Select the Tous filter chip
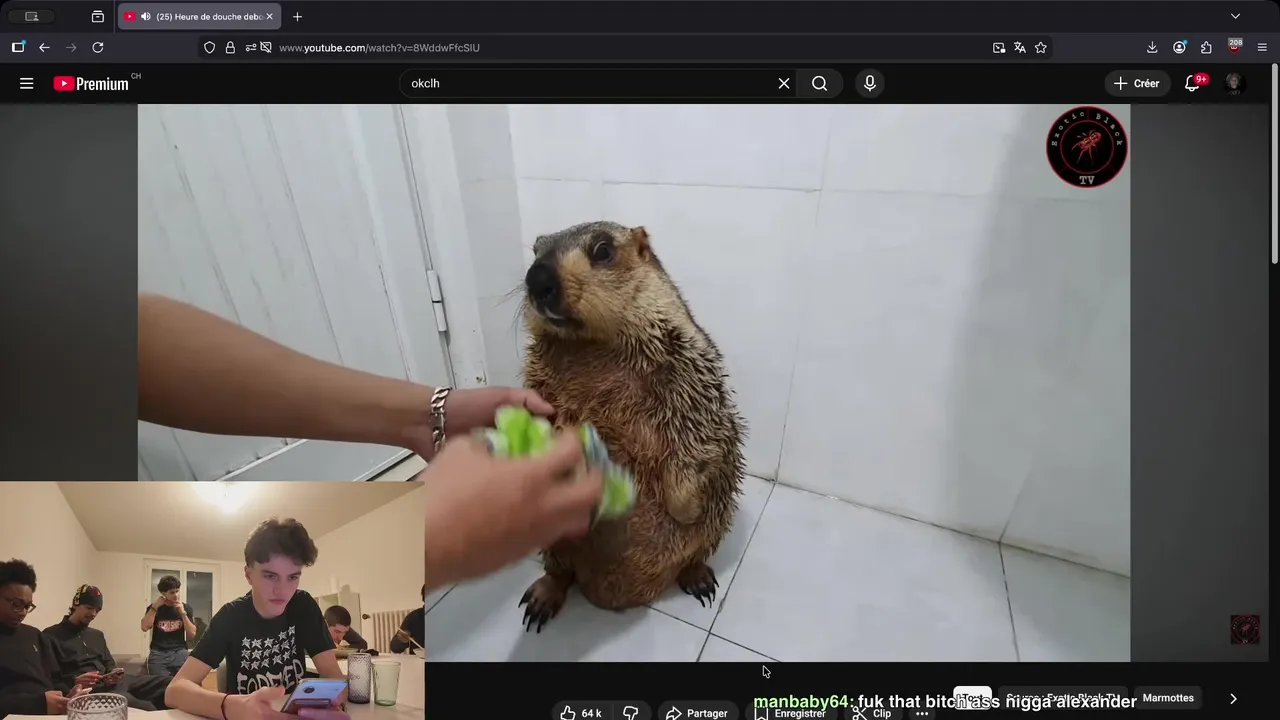 972,698
